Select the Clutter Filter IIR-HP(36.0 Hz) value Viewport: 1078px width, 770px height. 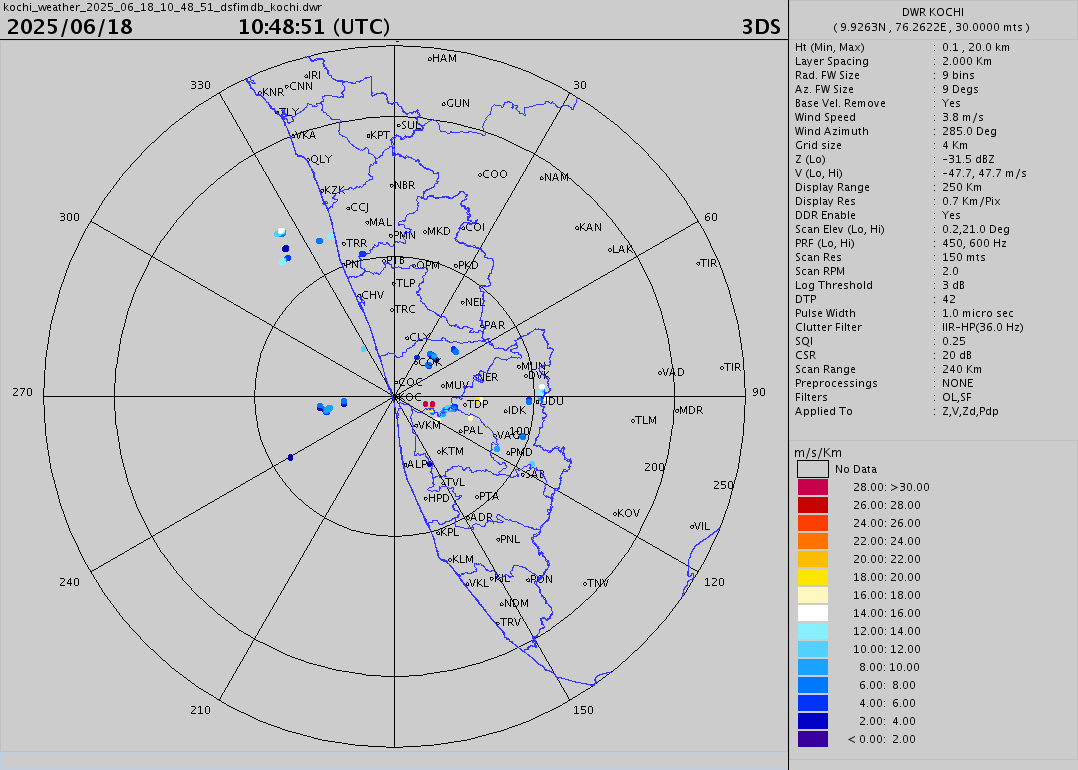click(982, 327)
